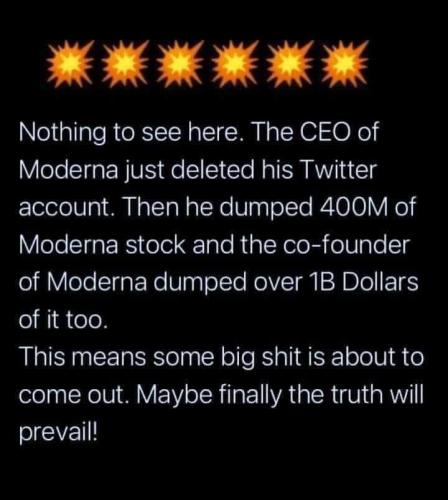Image resolution: width=448 pixels, height=500 pixels.
Task: Click the word "finally" in the text
Action: [250, 396]
